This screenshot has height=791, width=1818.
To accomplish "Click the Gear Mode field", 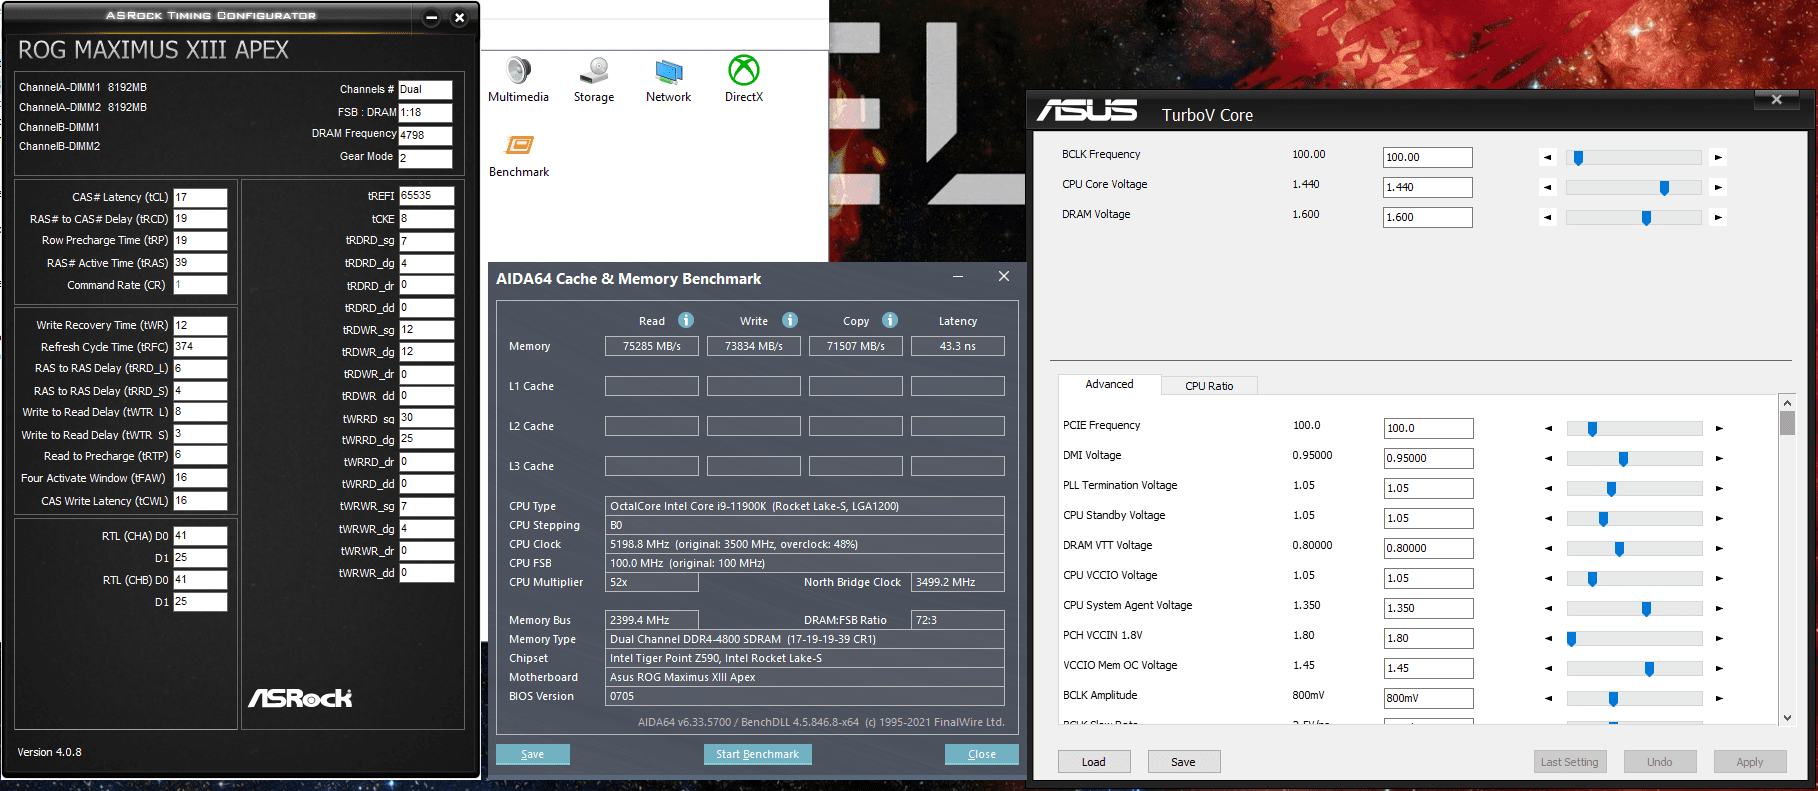I will pos(425,158).
